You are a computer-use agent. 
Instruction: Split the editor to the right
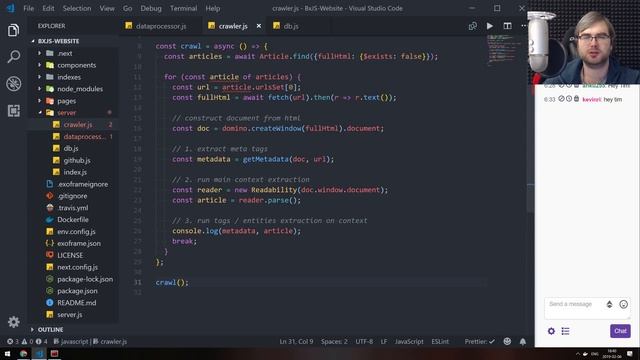507,26
